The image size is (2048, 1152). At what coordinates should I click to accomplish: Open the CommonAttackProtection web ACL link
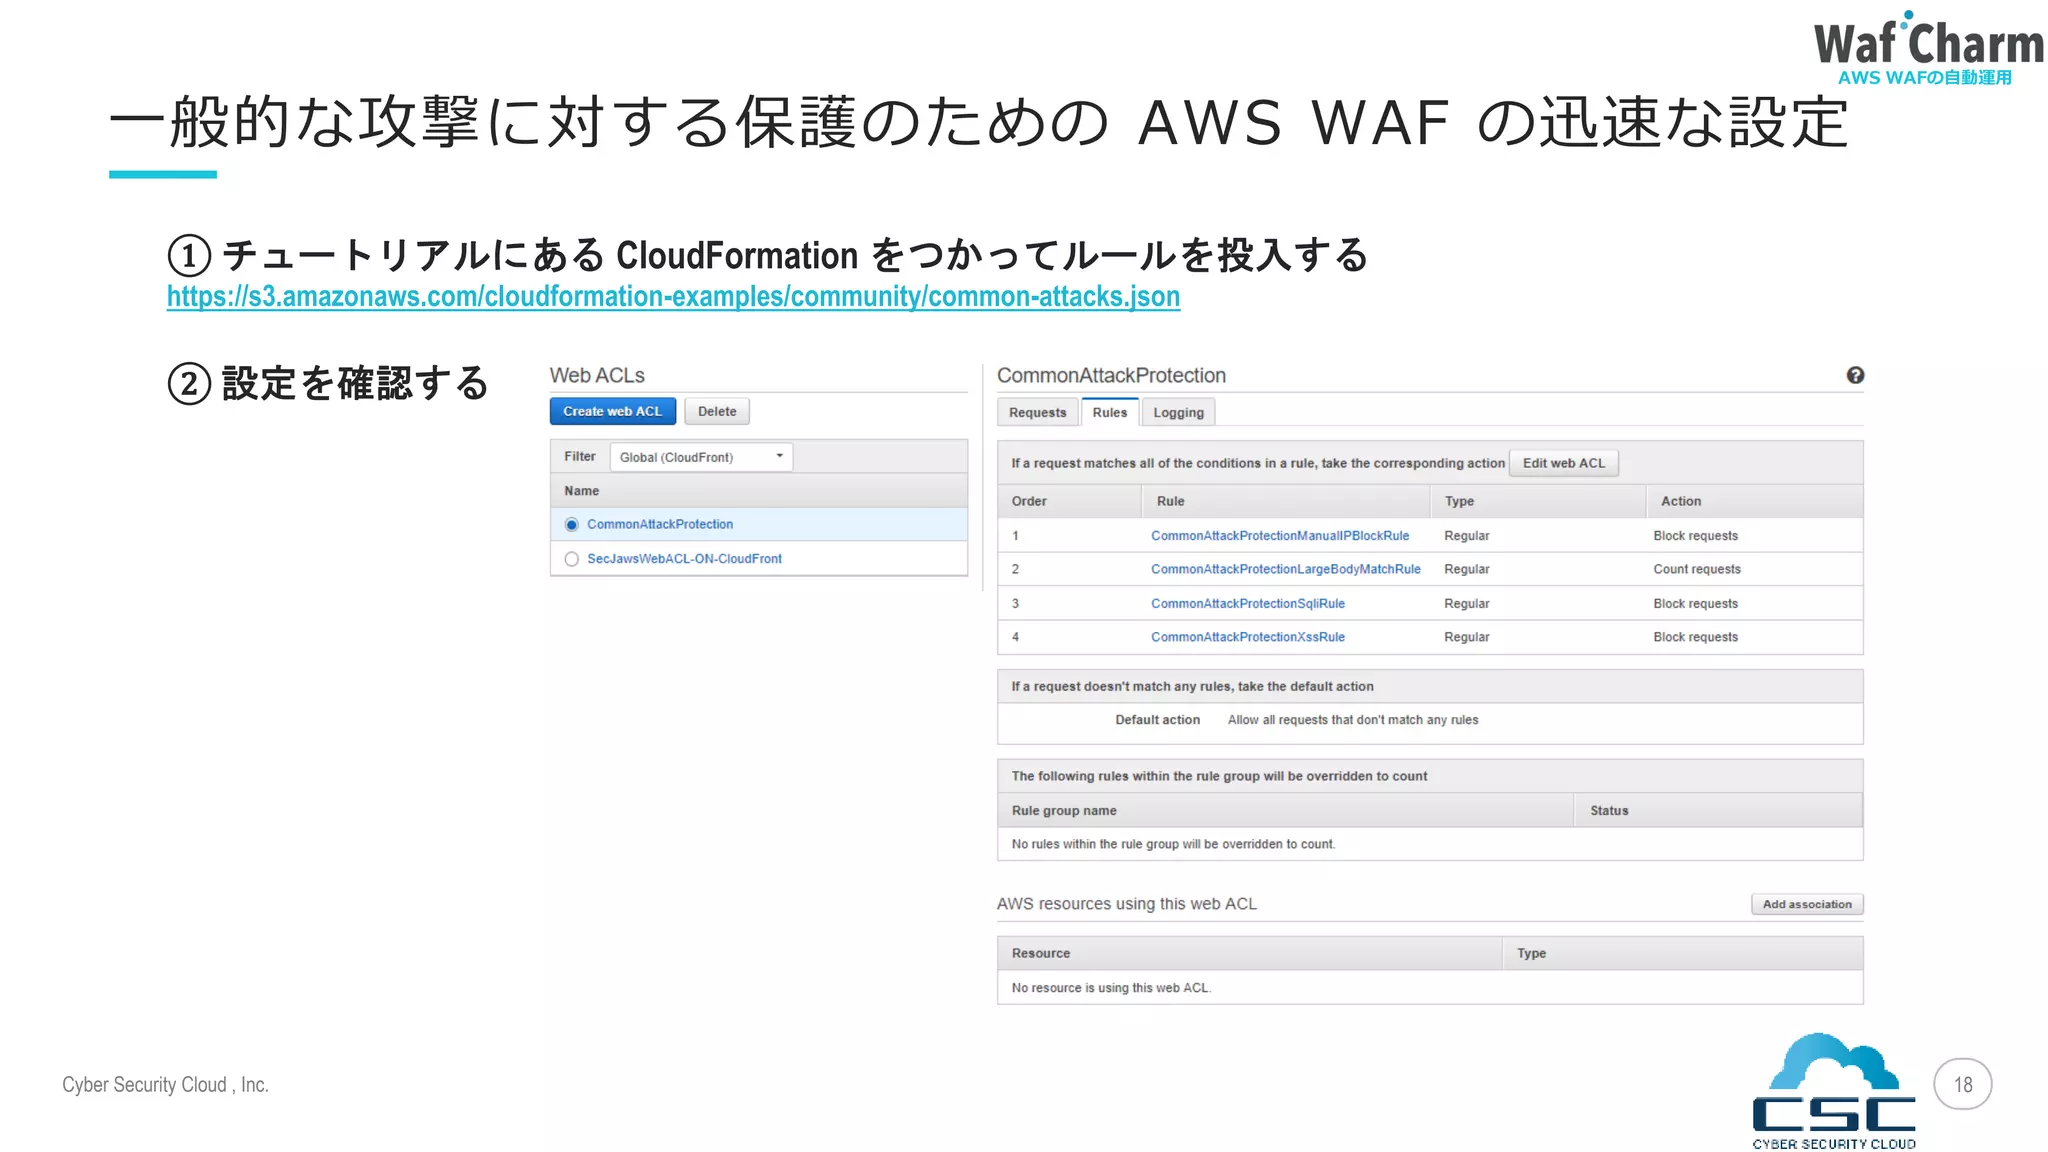660,524
